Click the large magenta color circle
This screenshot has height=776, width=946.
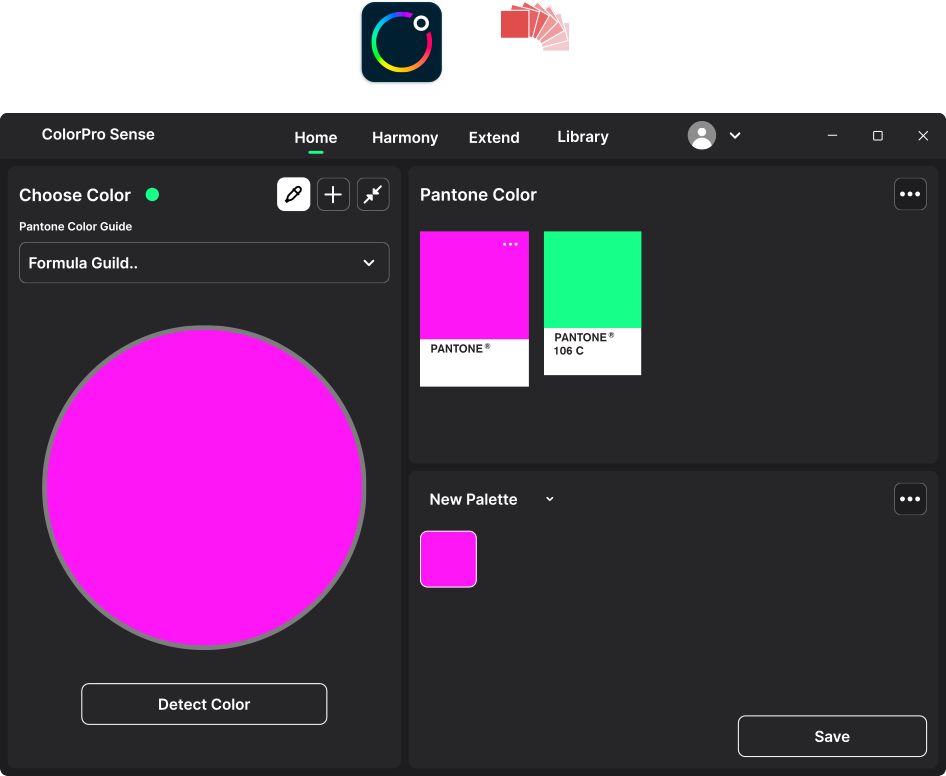pyautogui.click(x=204, y=488)
